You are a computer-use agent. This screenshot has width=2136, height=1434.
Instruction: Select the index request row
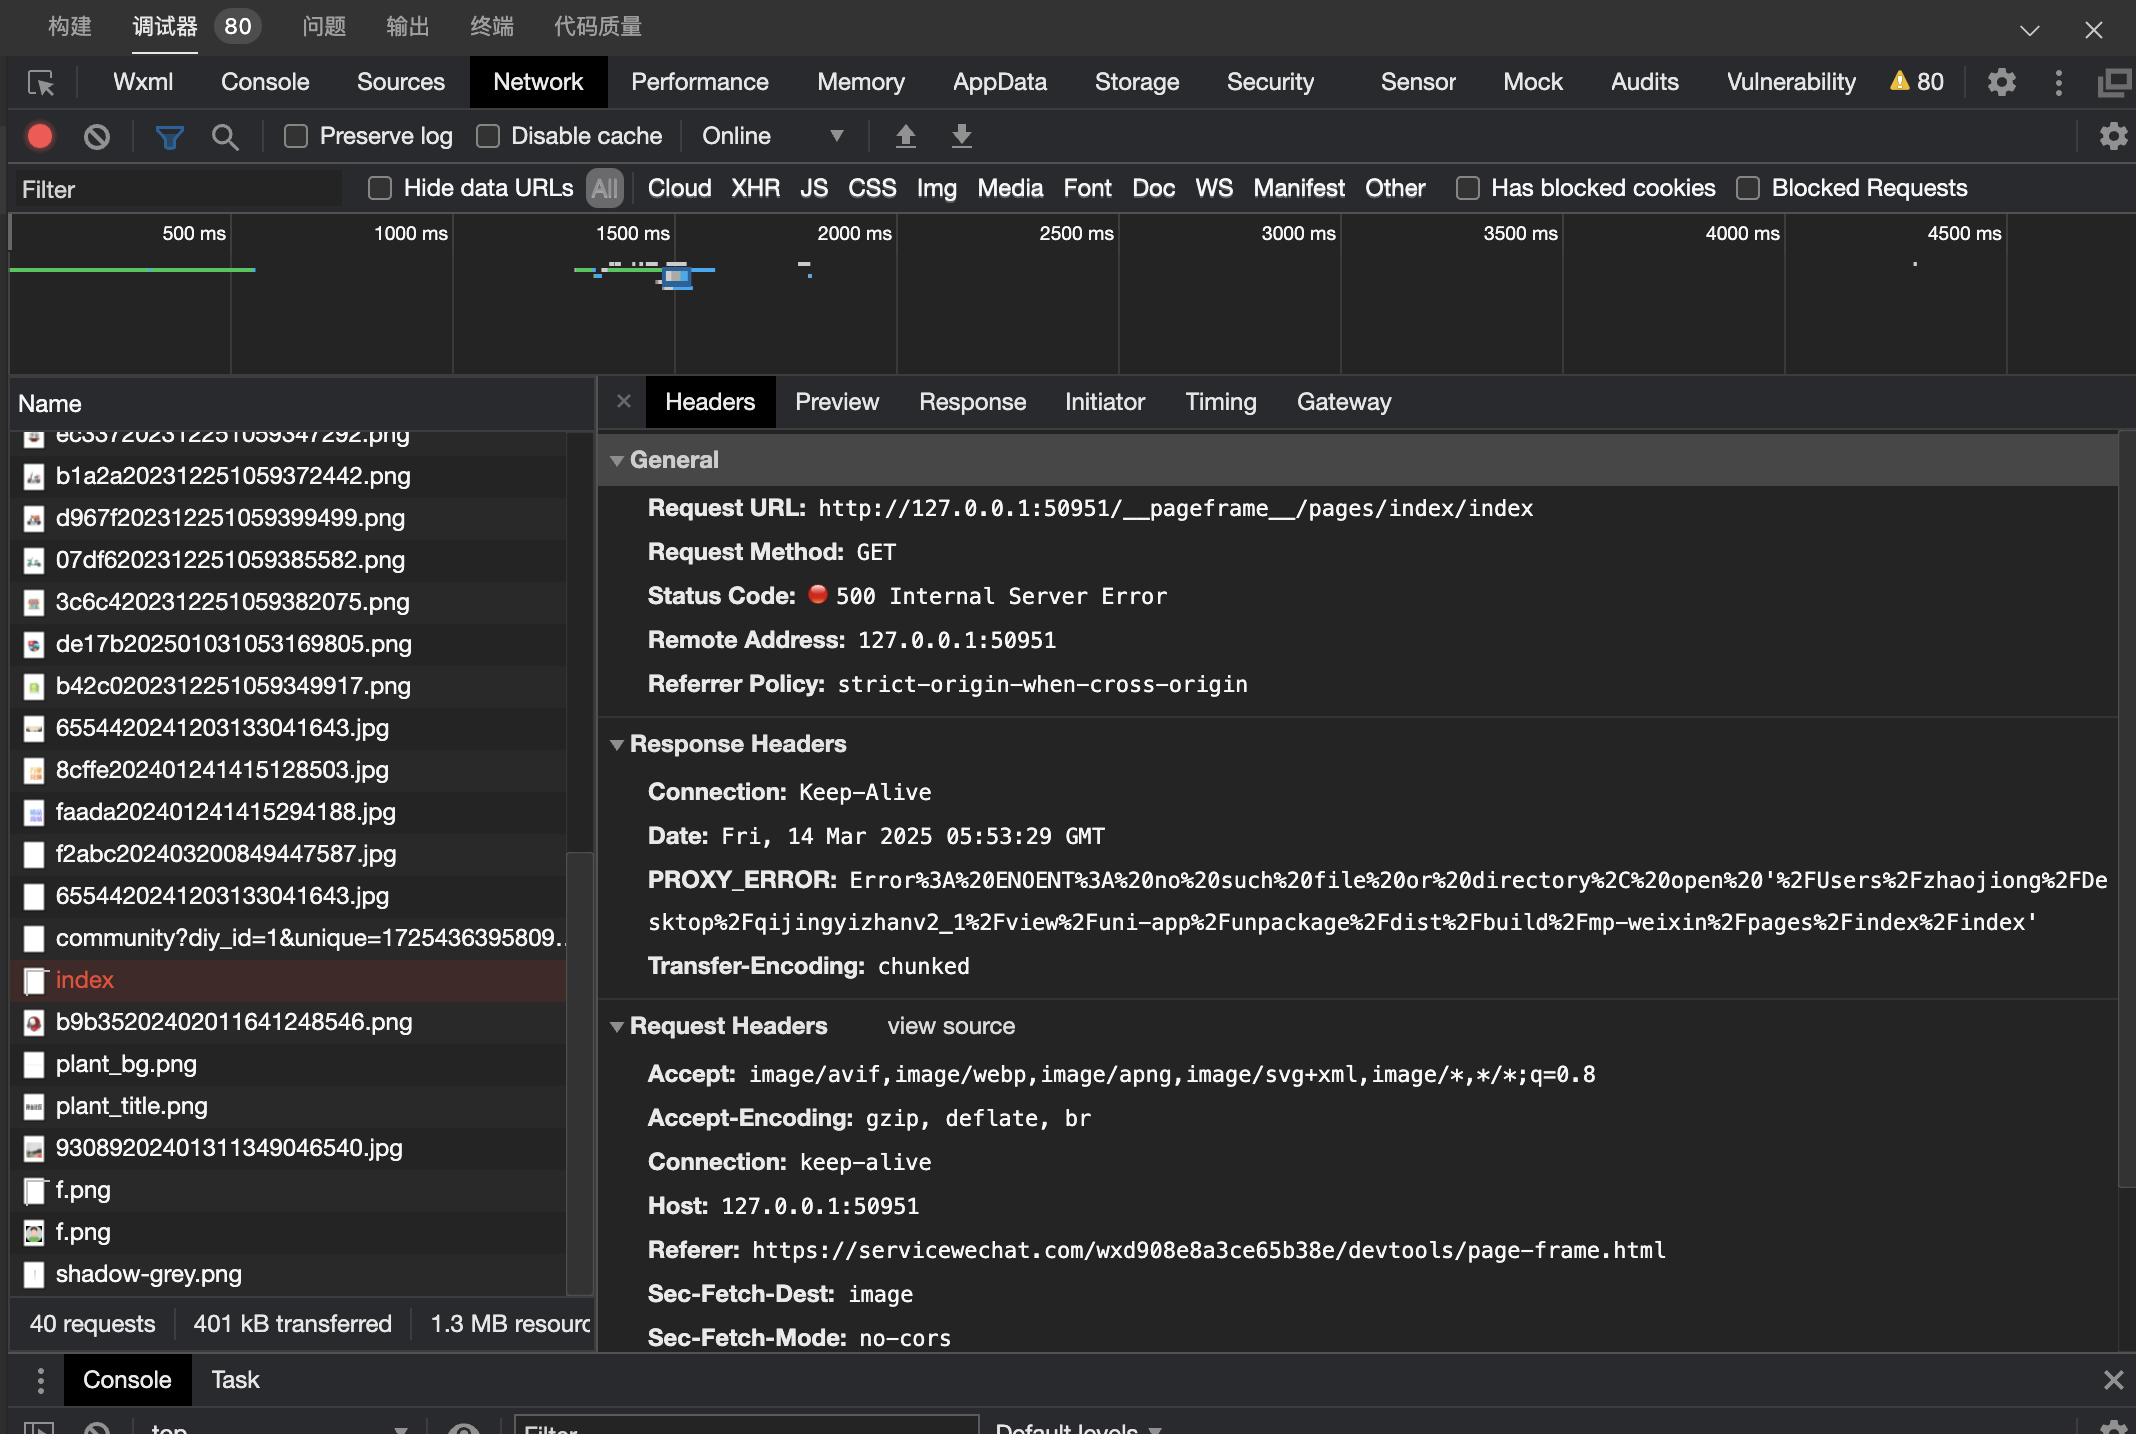(290, 981)
